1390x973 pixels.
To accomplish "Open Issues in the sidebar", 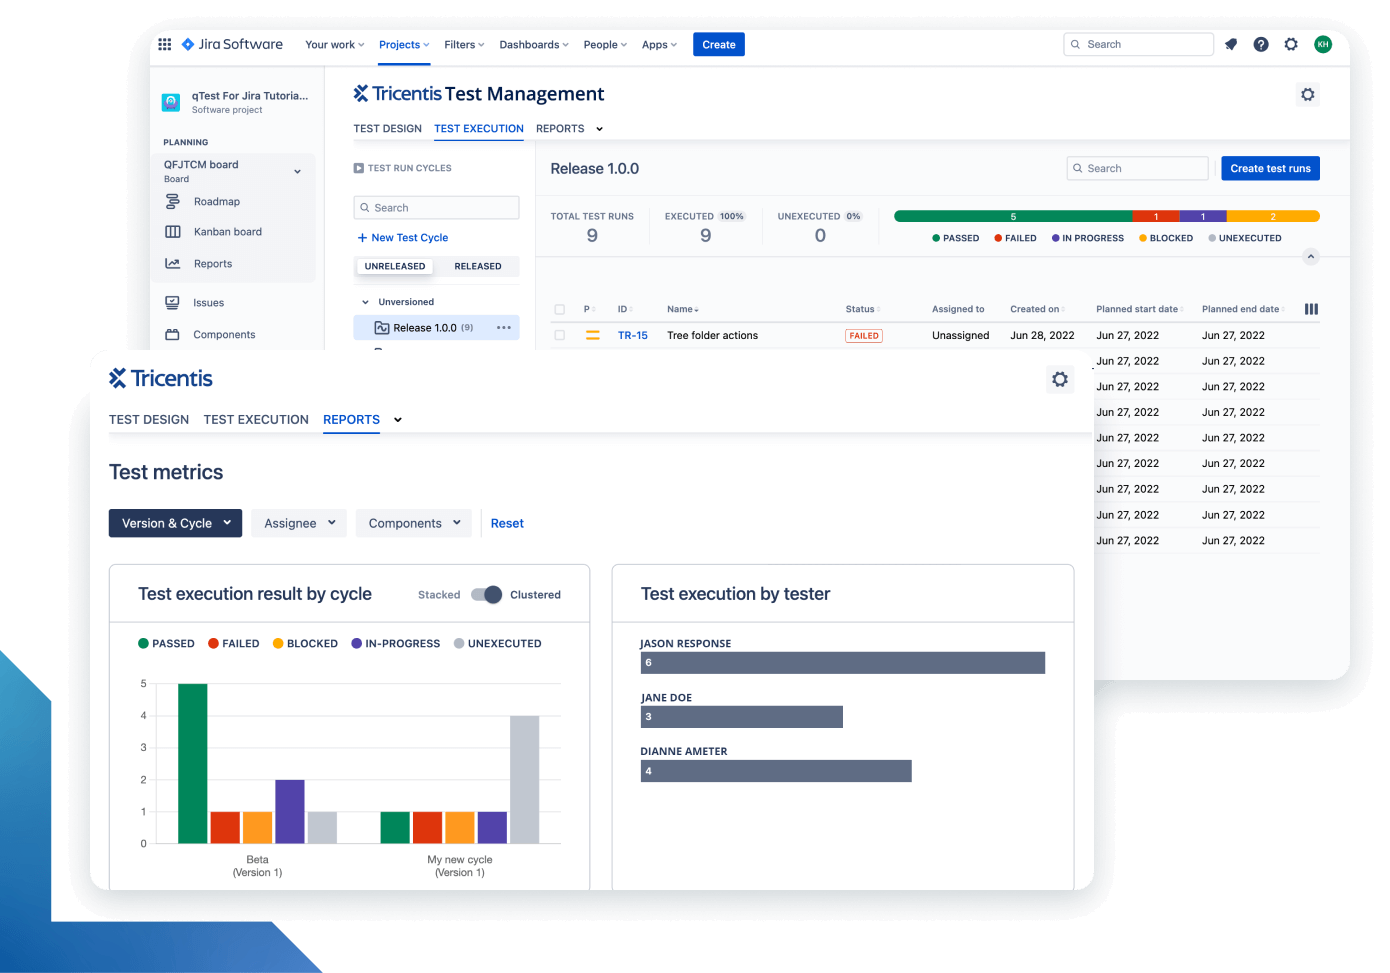I will (x=209, y=303).
